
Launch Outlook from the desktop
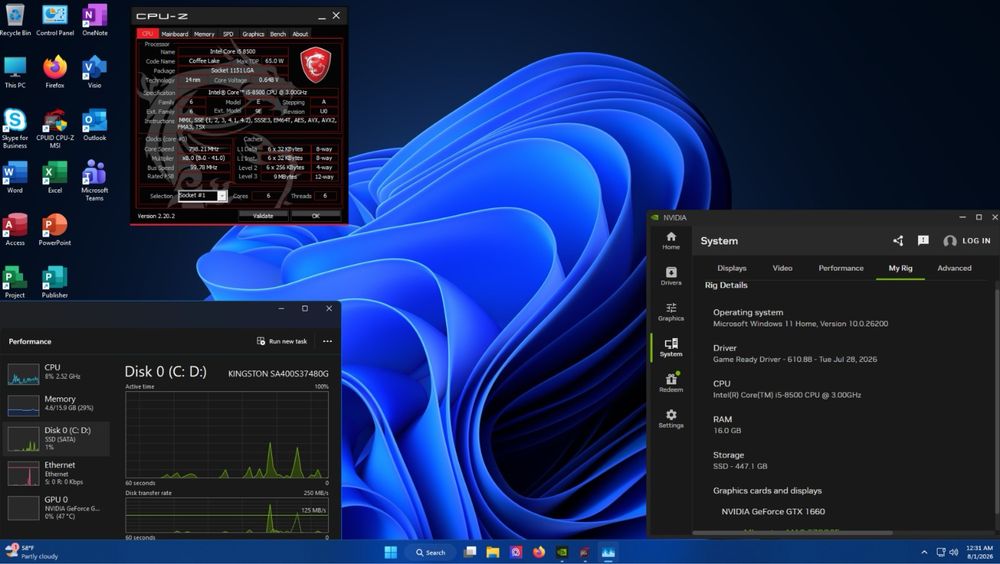pos(94,124)
